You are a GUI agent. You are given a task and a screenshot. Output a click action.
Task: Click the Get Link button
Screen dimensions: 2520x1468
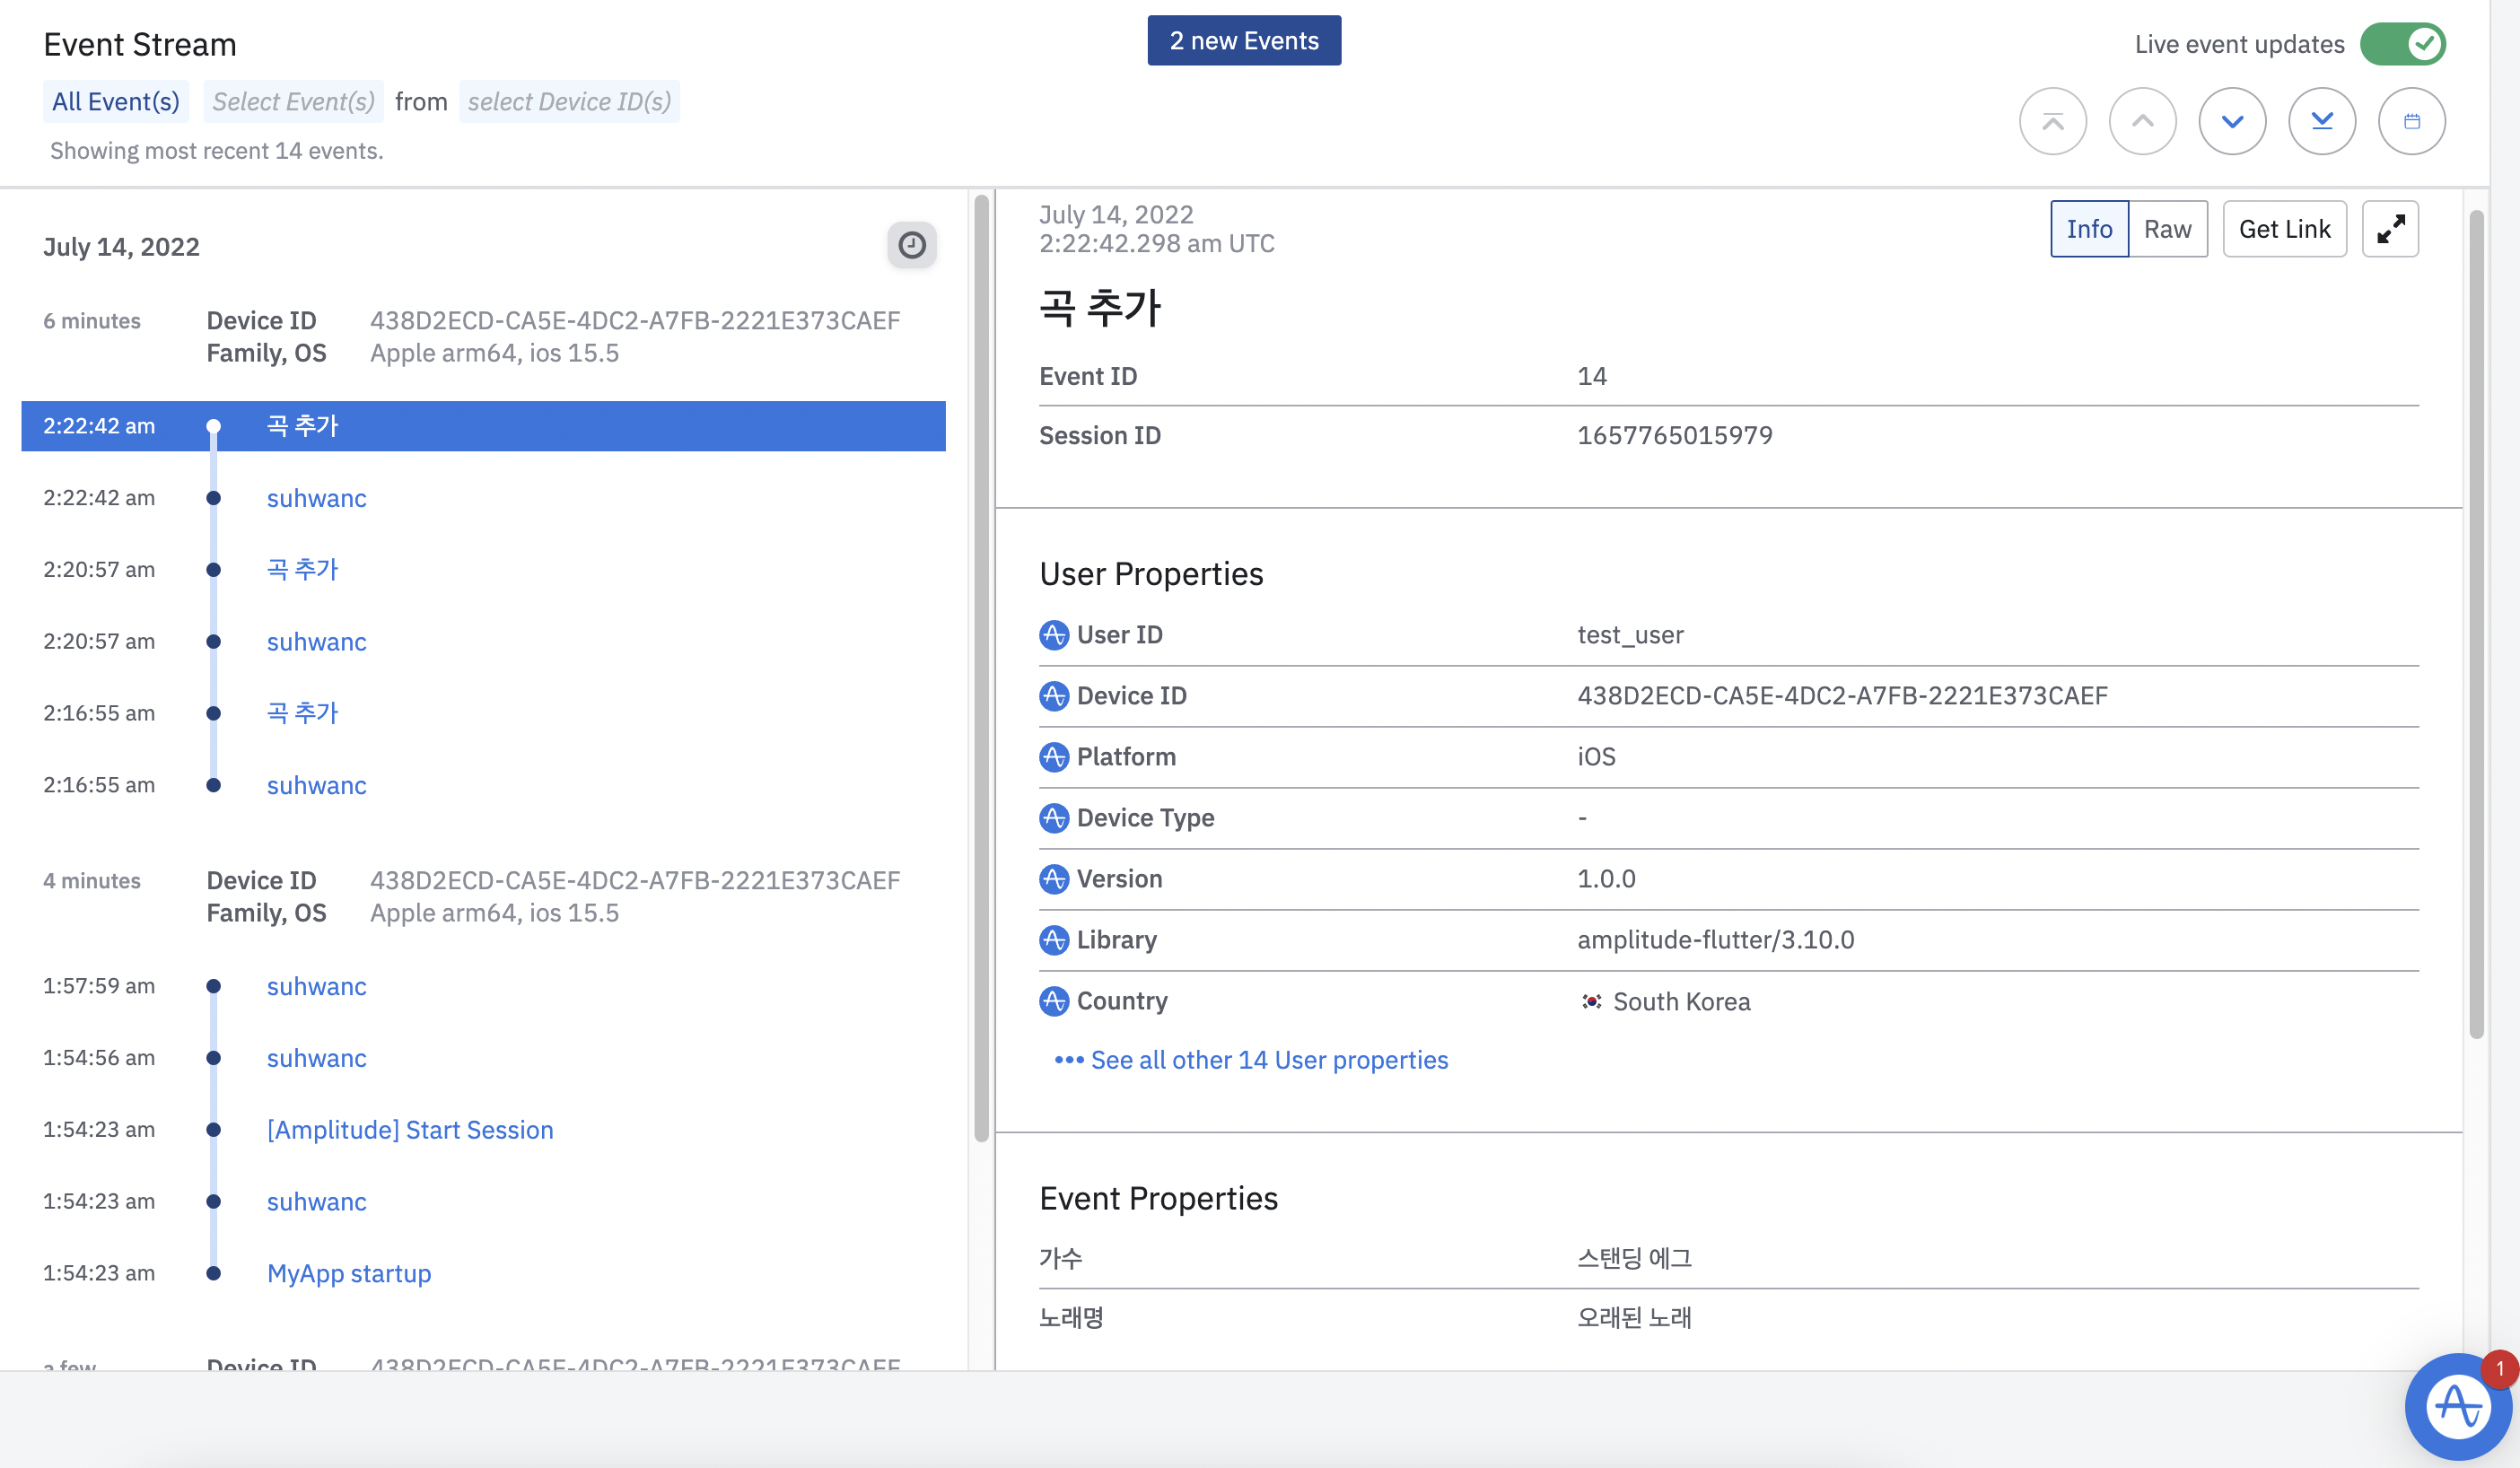pos(2284,229)
